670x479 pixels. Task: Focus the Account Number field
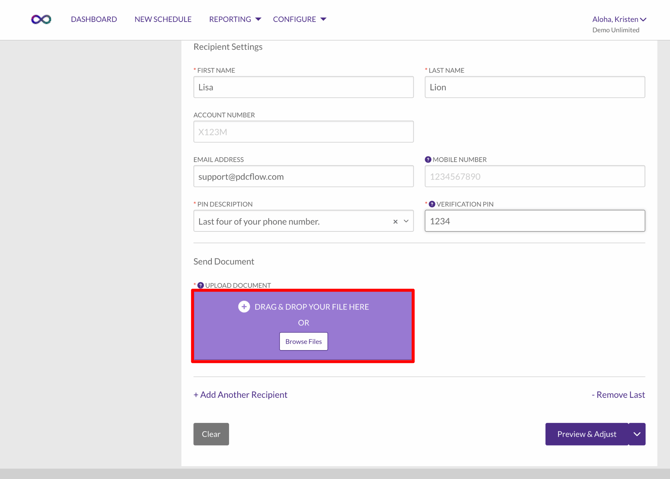pyautogui.click(x=303, y=132)
